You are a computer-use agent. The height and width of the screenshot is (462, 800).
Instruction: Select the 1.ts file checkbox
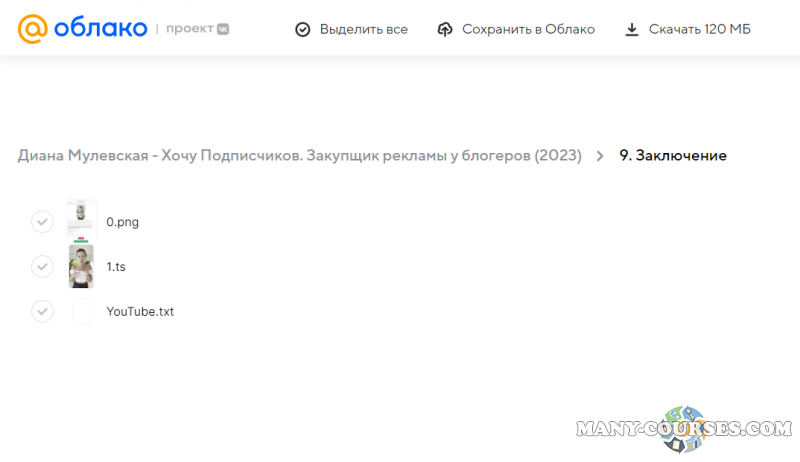[42, 266]
